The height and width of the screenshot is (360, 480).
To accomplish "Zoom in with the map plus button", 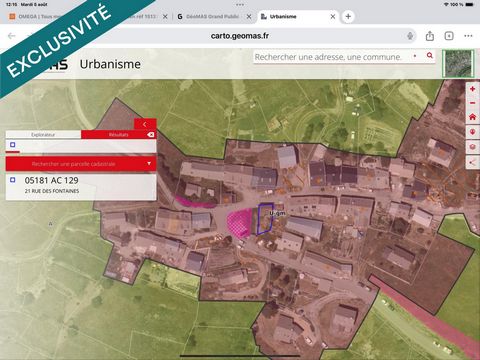I will tap(472, 89).
